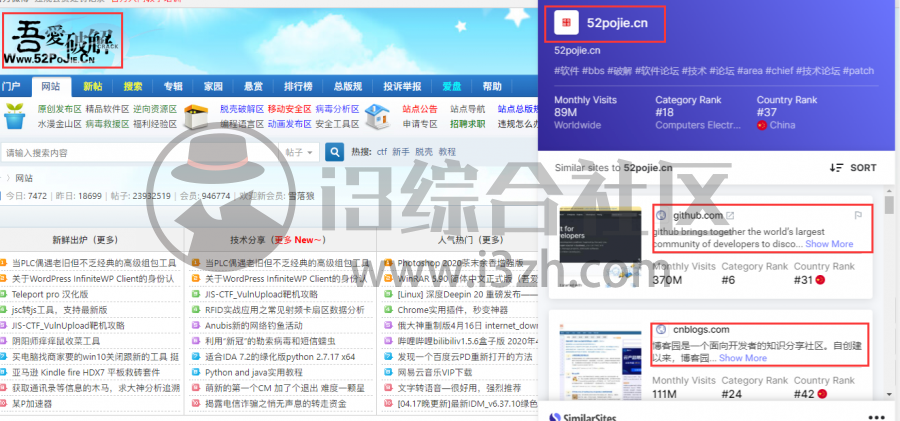Open the 站点公告 link

(x=420, y=109)
